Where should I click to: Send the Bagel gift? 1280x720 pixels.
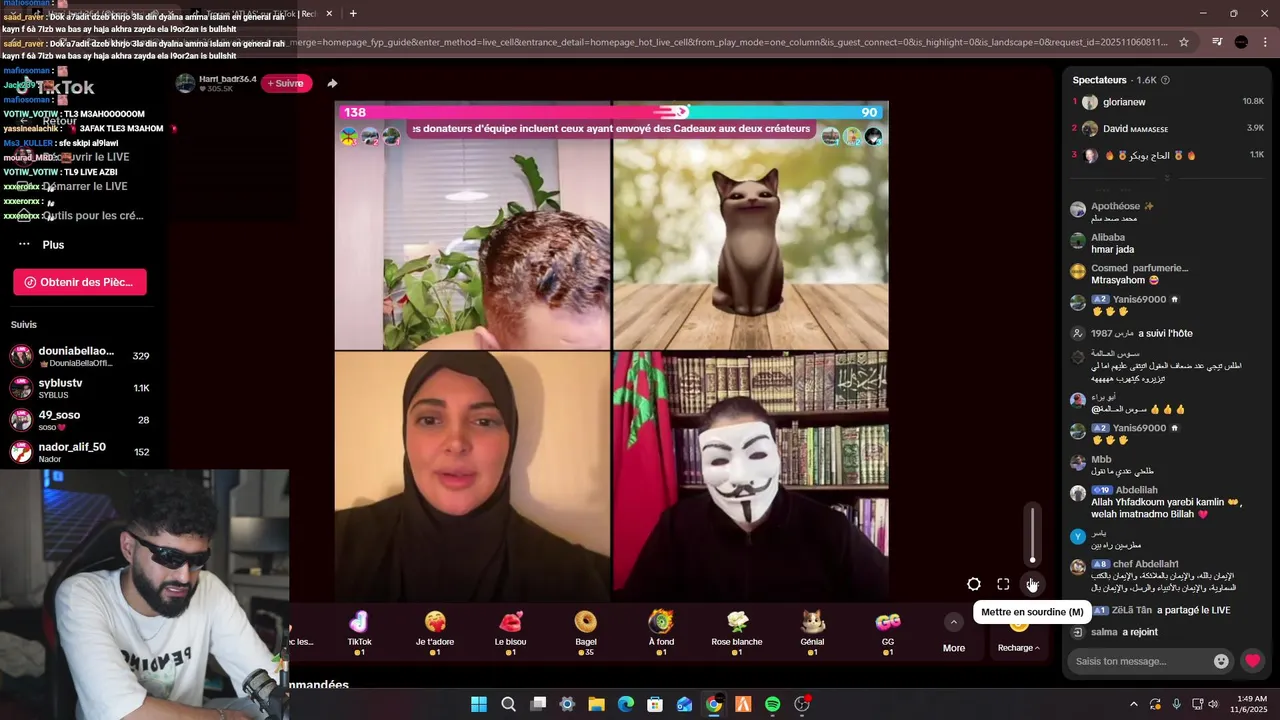(586, 632)
